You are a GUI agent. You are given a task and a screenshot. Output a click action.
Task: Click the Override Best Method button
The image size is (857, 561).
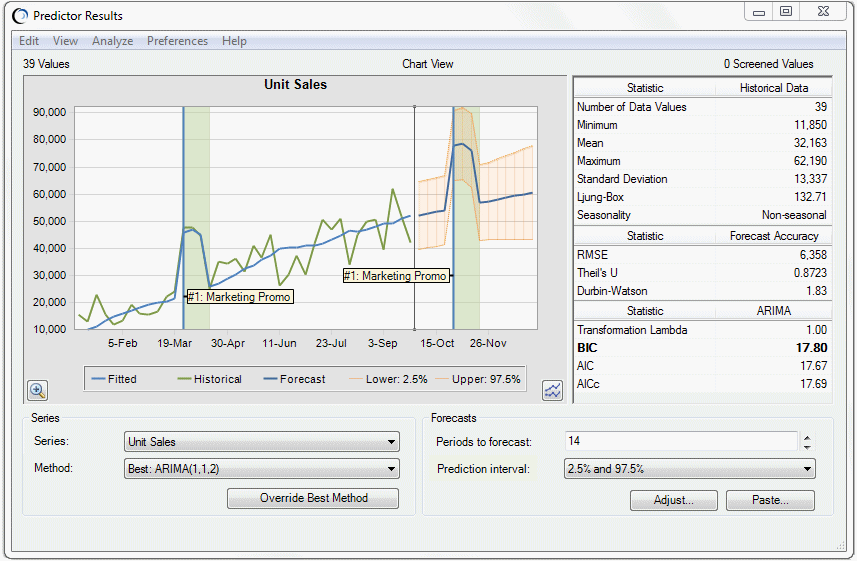313,498
